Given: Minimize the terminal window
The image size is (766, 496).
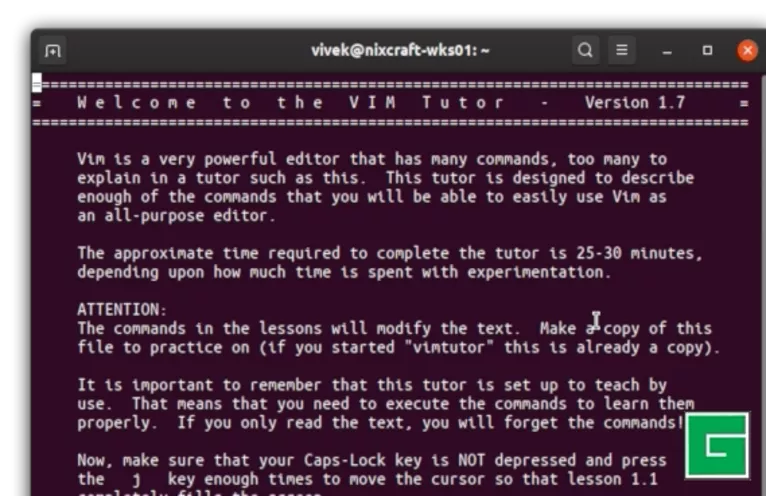Looking at the screenshot, I should coord(667,51).
